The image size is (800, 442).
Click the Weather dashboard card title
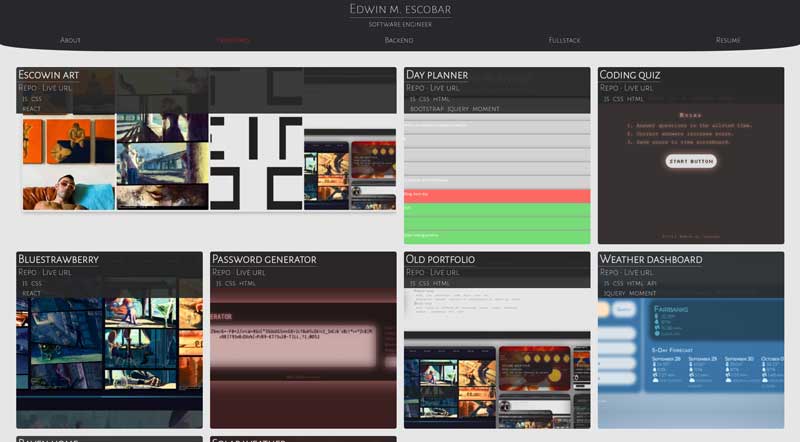point(651,259)
